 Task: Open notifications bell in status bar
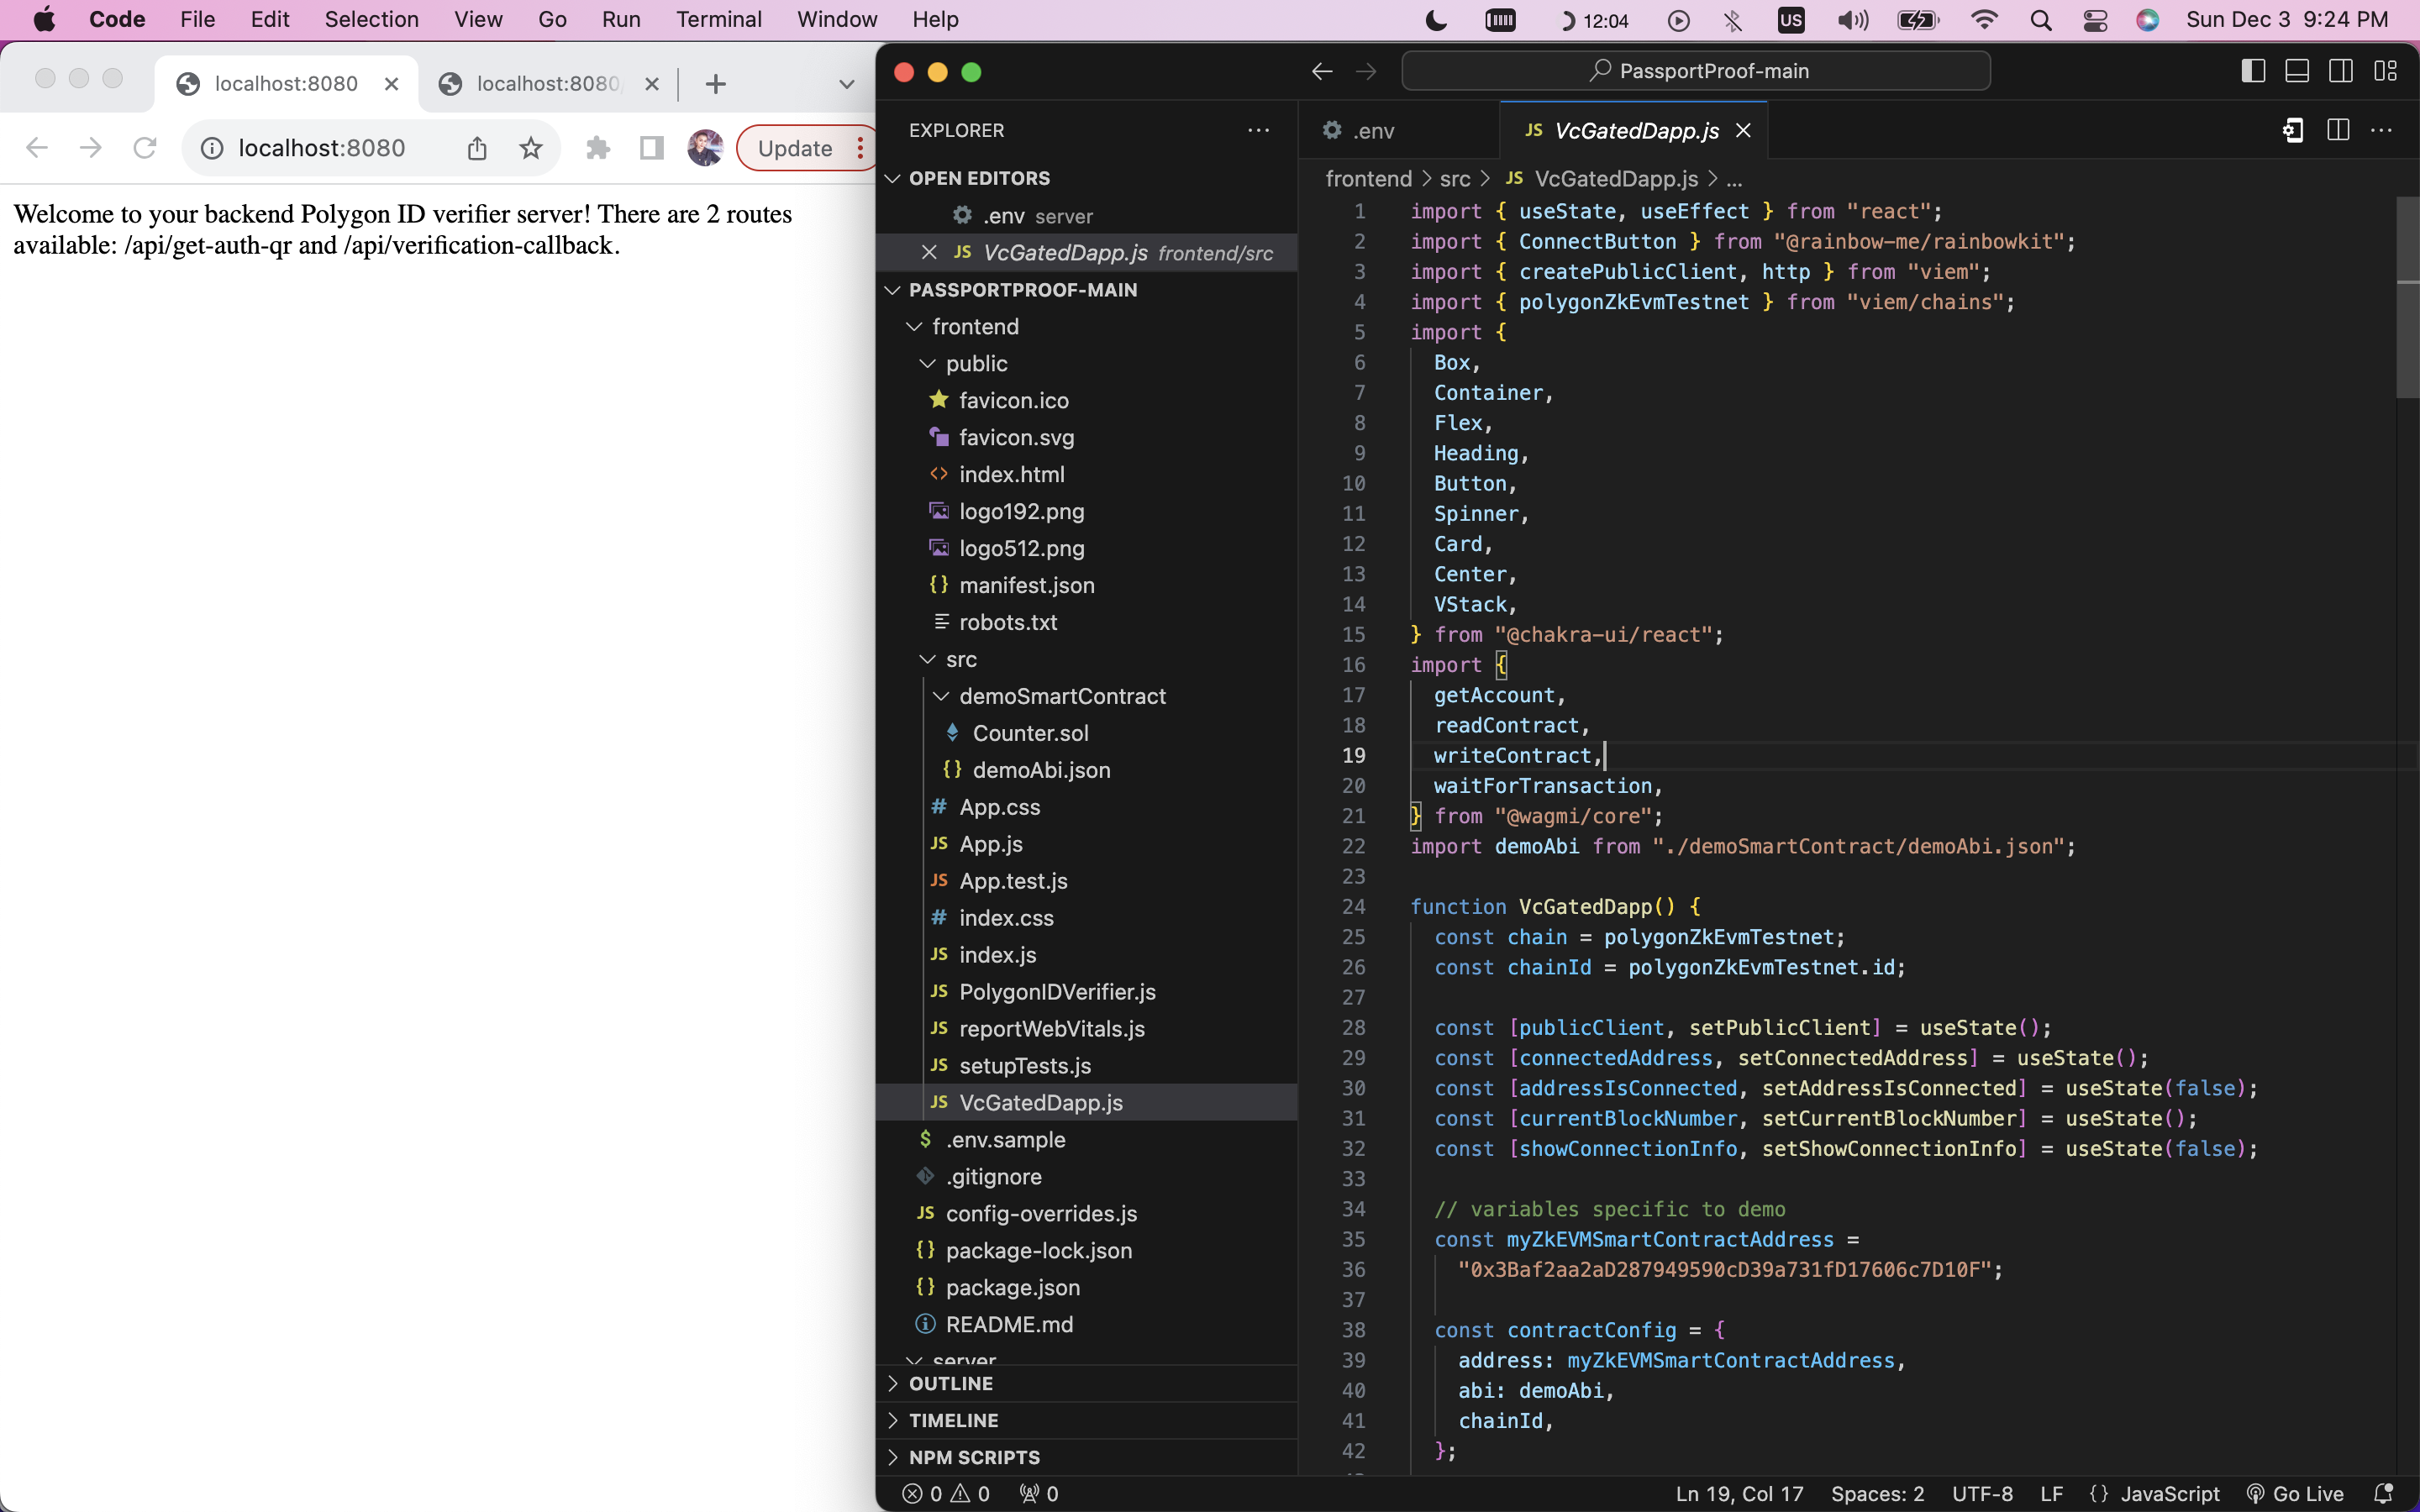[x=2384, y=1493]
